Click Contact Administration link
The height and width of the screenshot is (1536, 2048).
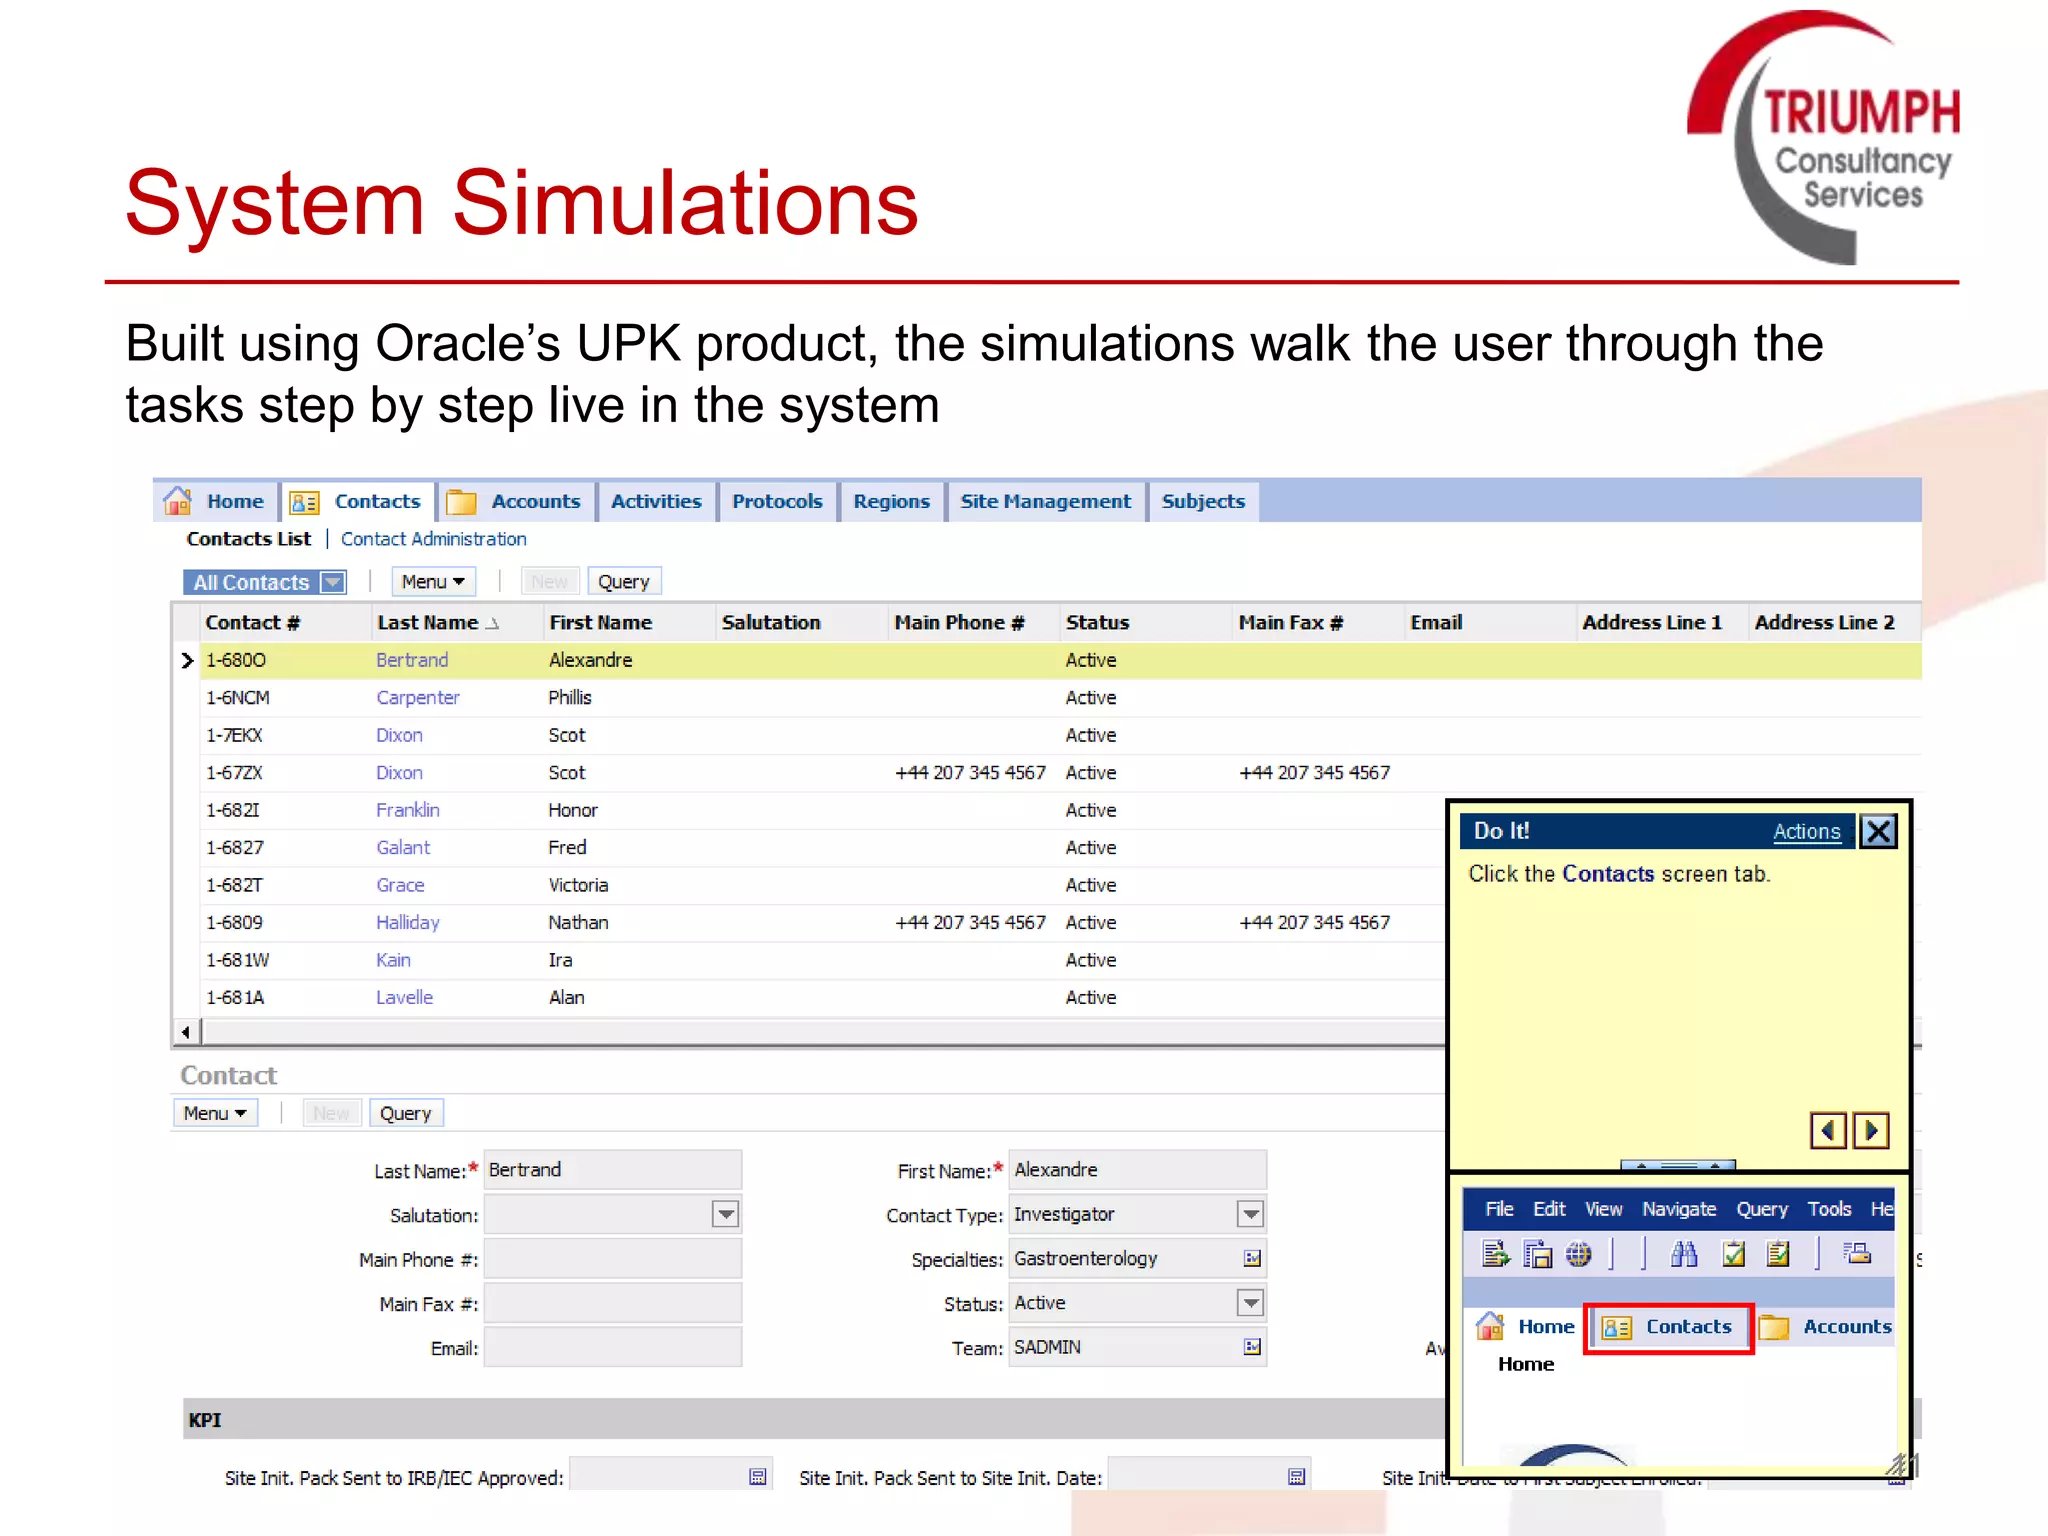(433, 539)
